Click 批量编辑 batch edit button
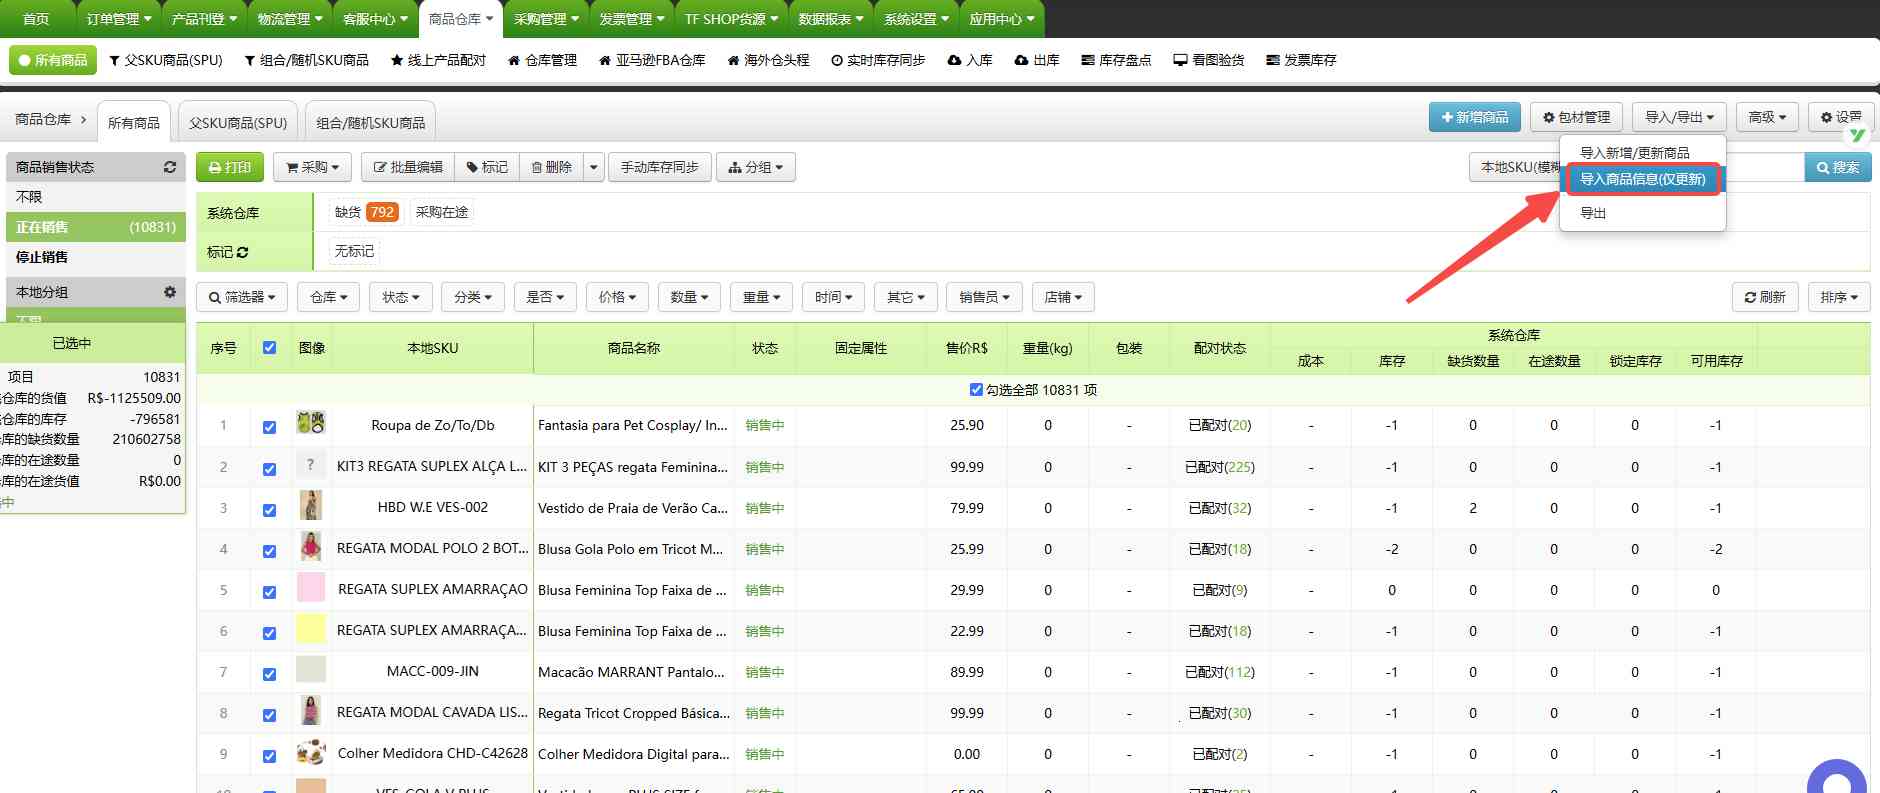This screenshot has width=1880, height=793. pyautogui.click(x=408, y=167)
